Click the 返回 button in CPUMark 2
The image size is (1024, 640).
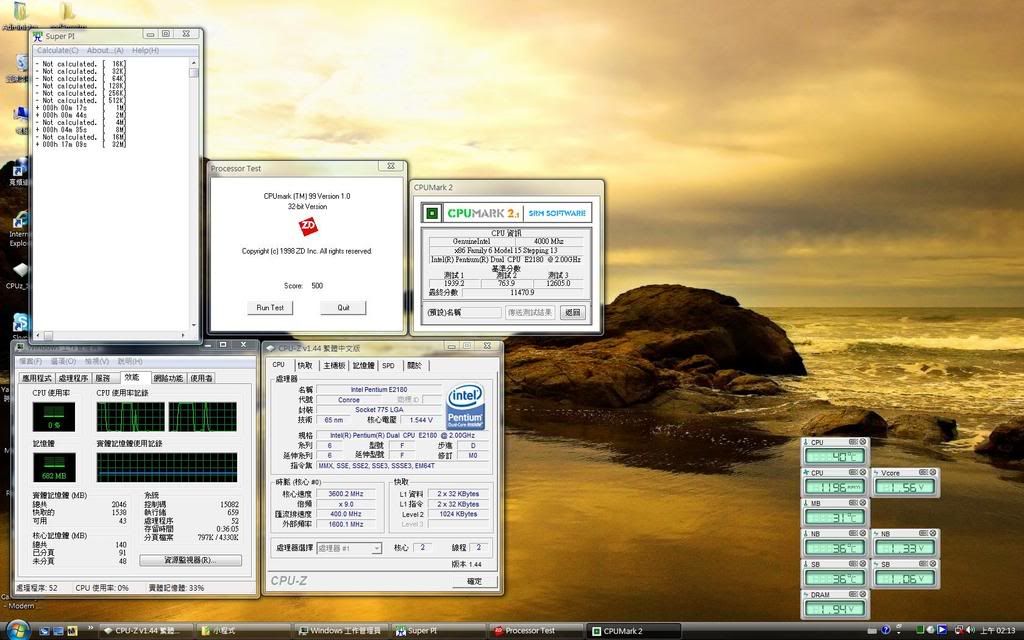pos(573,312)
